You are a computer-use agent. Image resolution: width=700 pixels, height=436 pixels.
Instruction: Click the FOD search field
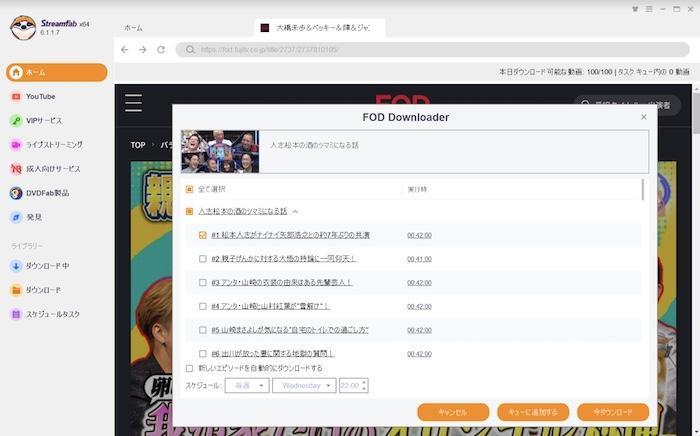627,105
